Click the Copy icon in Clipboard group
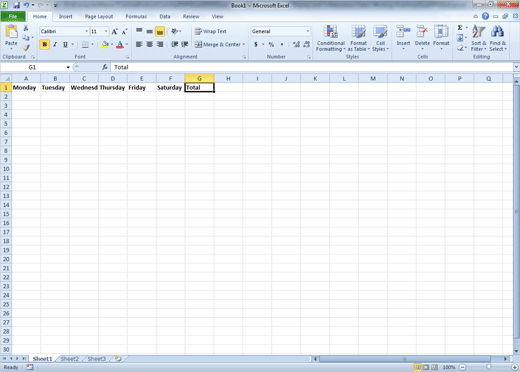Screen dimensions: 520x372 pos(26,38)
